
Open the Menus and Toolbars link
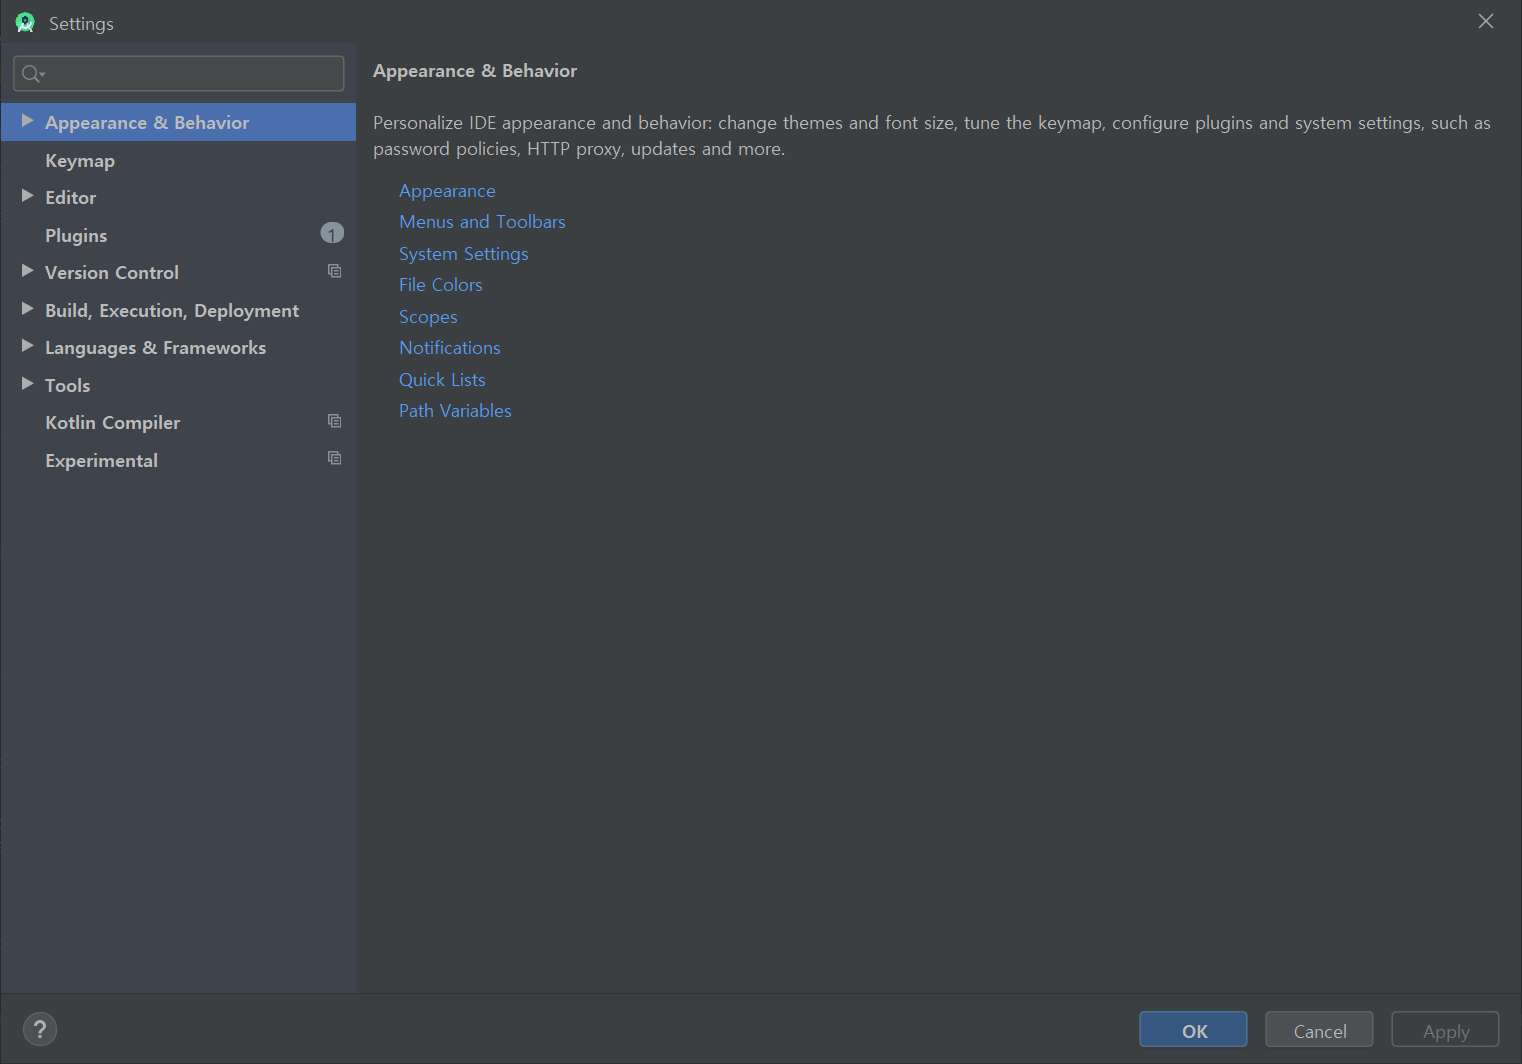pyautogui.click(x=482, y=222)
